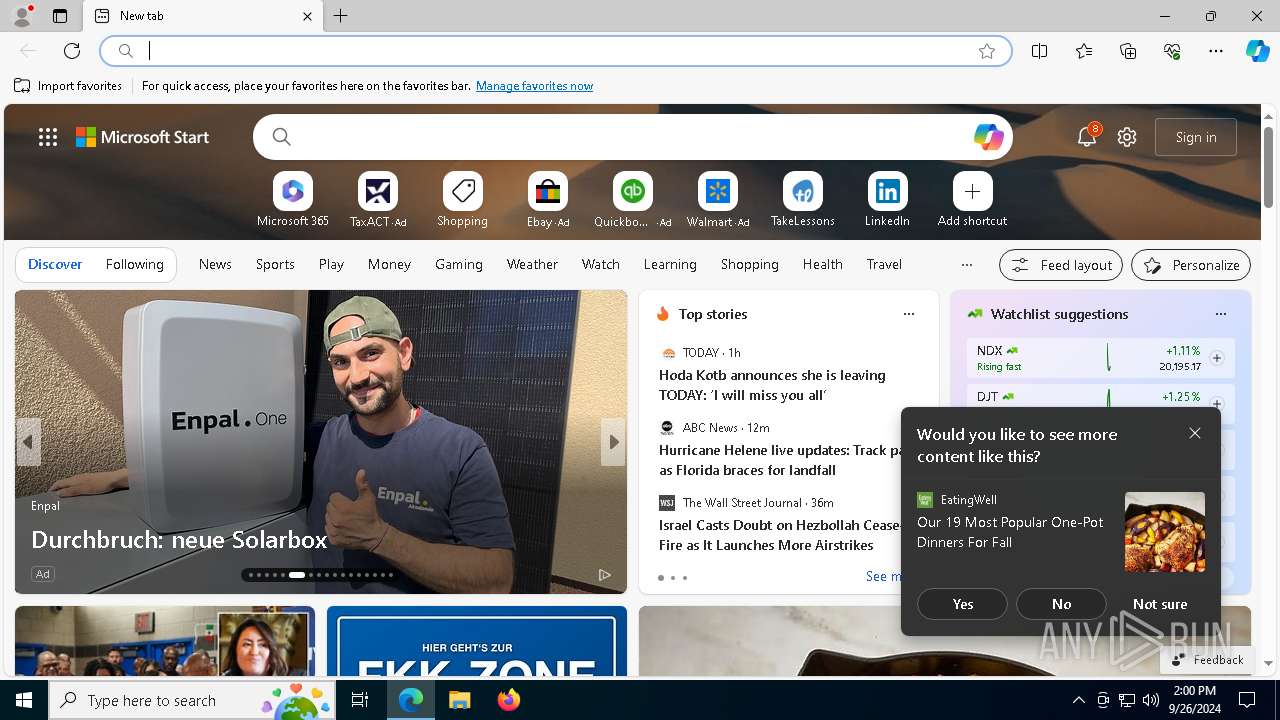1280x720 pixels.
Task: Read Hurricane Helene live updates story
Action: pyautogui.click(x=780, y=460)
